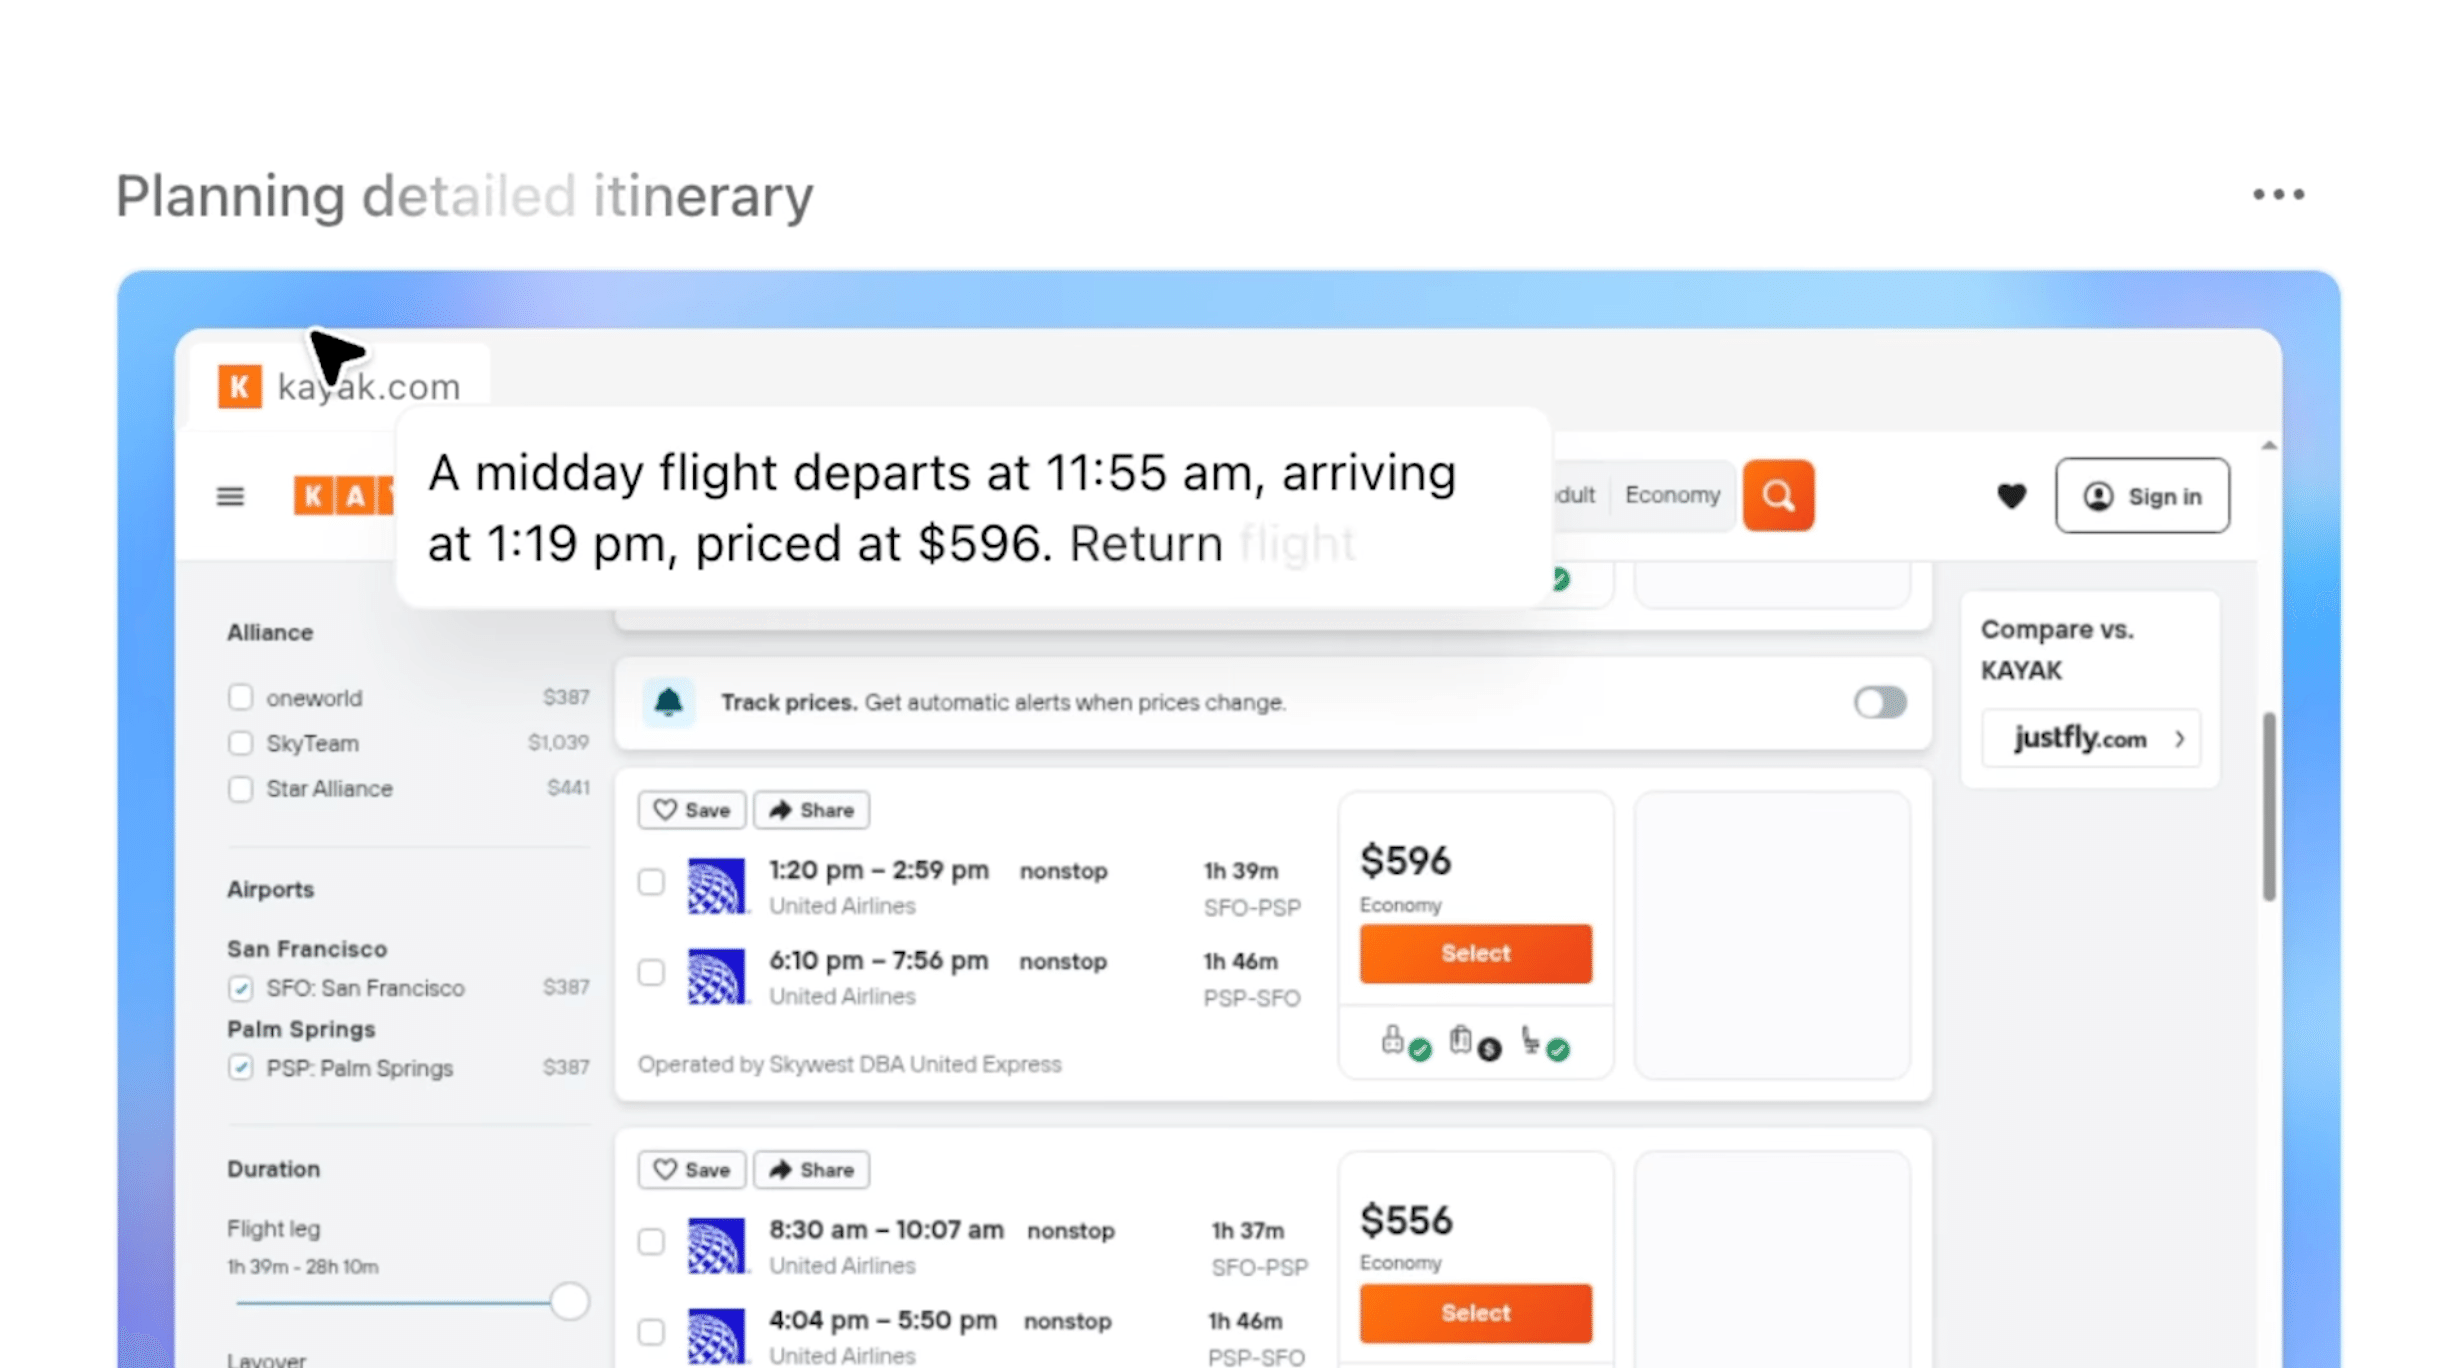The height and width of the screenshot is (1368, 2446).
Task: Uncheck SFO: San Francisco airport checkbox
Action: tap(240, 988)
